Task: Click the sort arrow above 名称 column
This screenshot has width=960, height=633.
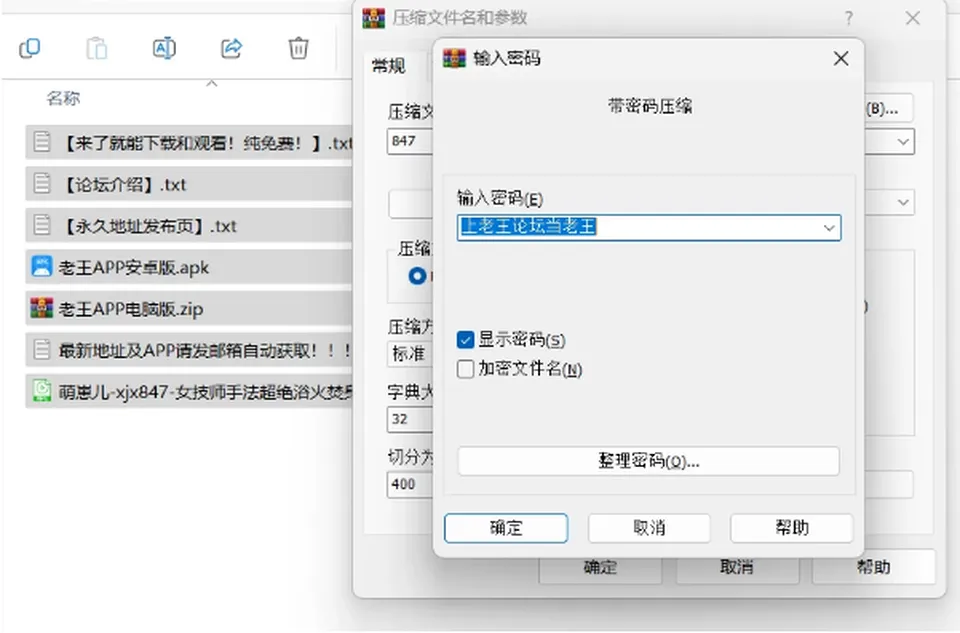Action: (x=212, y=84)
